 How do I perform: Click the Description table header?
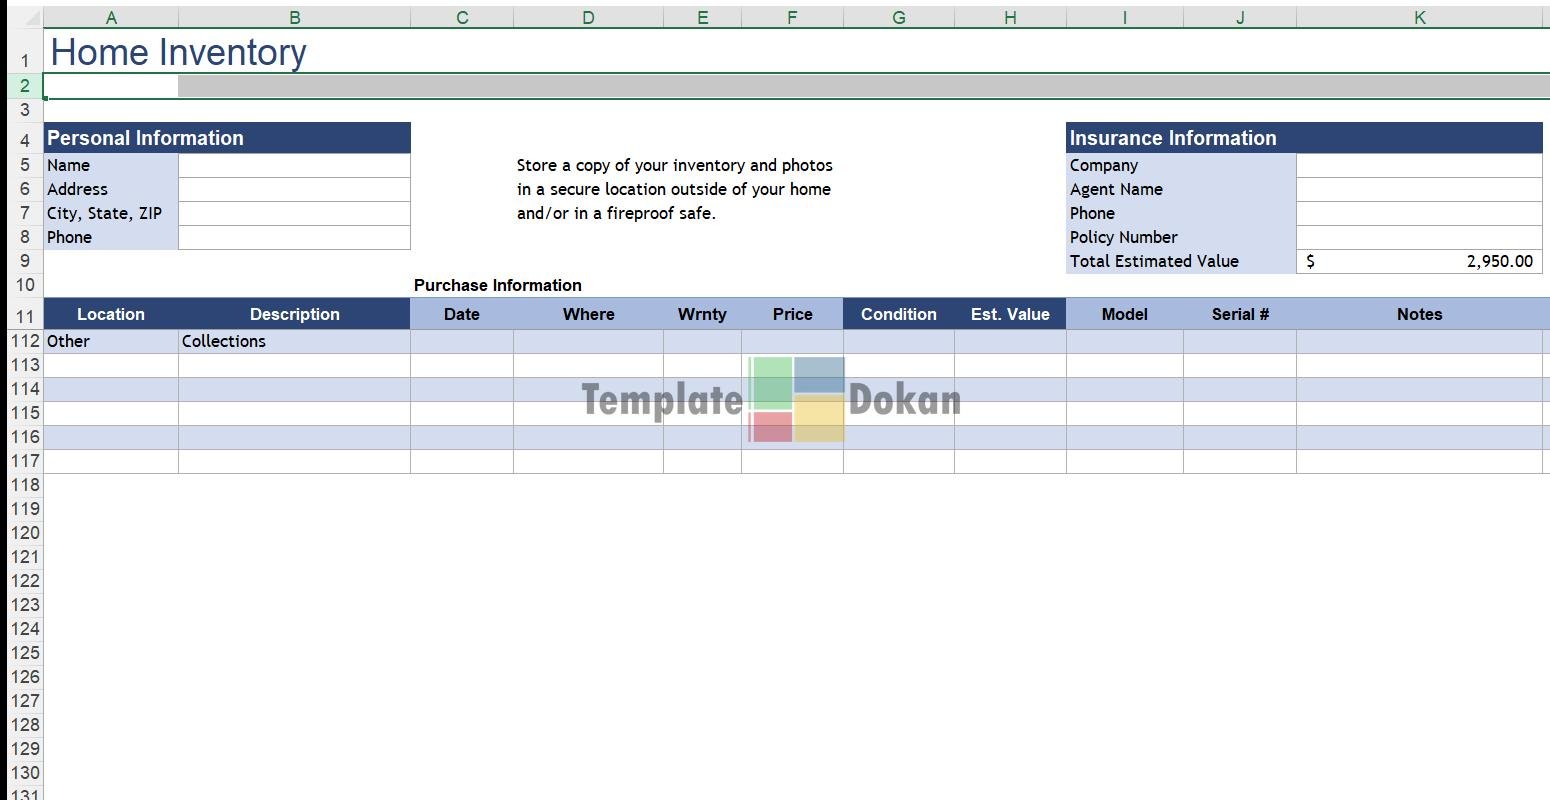click(294, 314)
